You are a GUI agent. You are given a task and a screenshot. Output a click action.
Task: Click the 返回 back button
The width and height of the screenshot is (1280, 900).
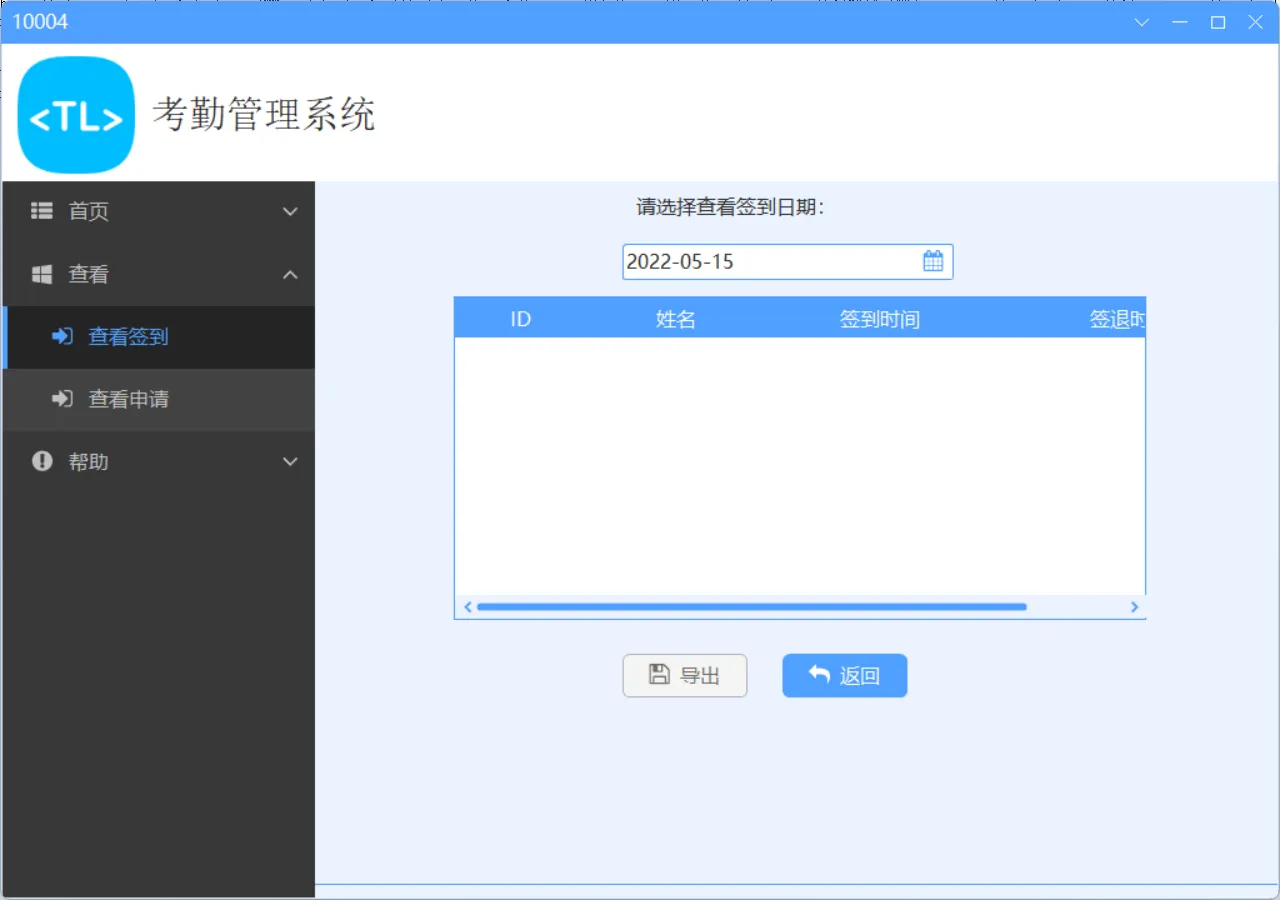pos(845,675)
